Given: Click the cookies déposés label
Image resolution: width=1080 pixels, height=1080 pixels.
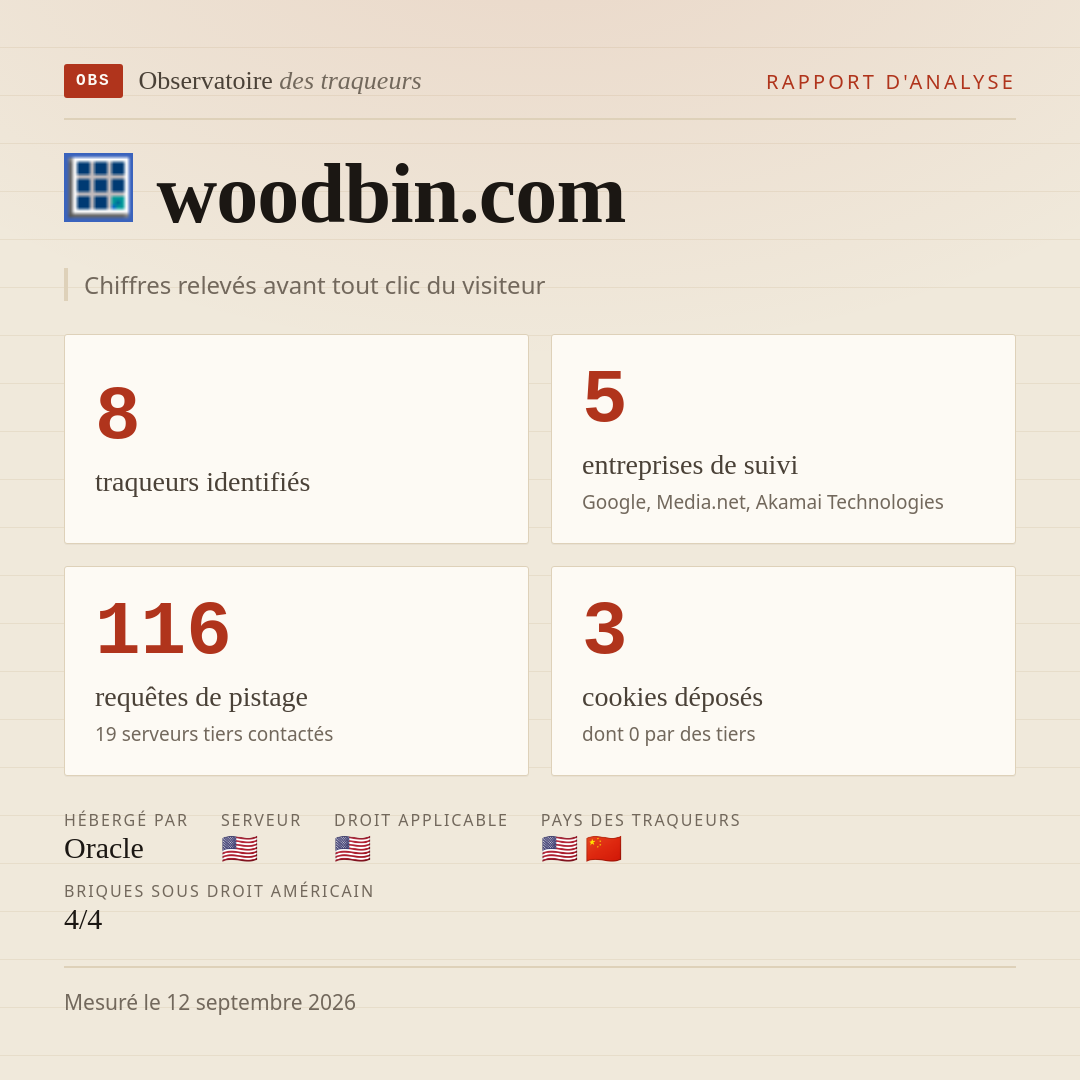Looking at the screenshot, I should [x=672, y=697].
